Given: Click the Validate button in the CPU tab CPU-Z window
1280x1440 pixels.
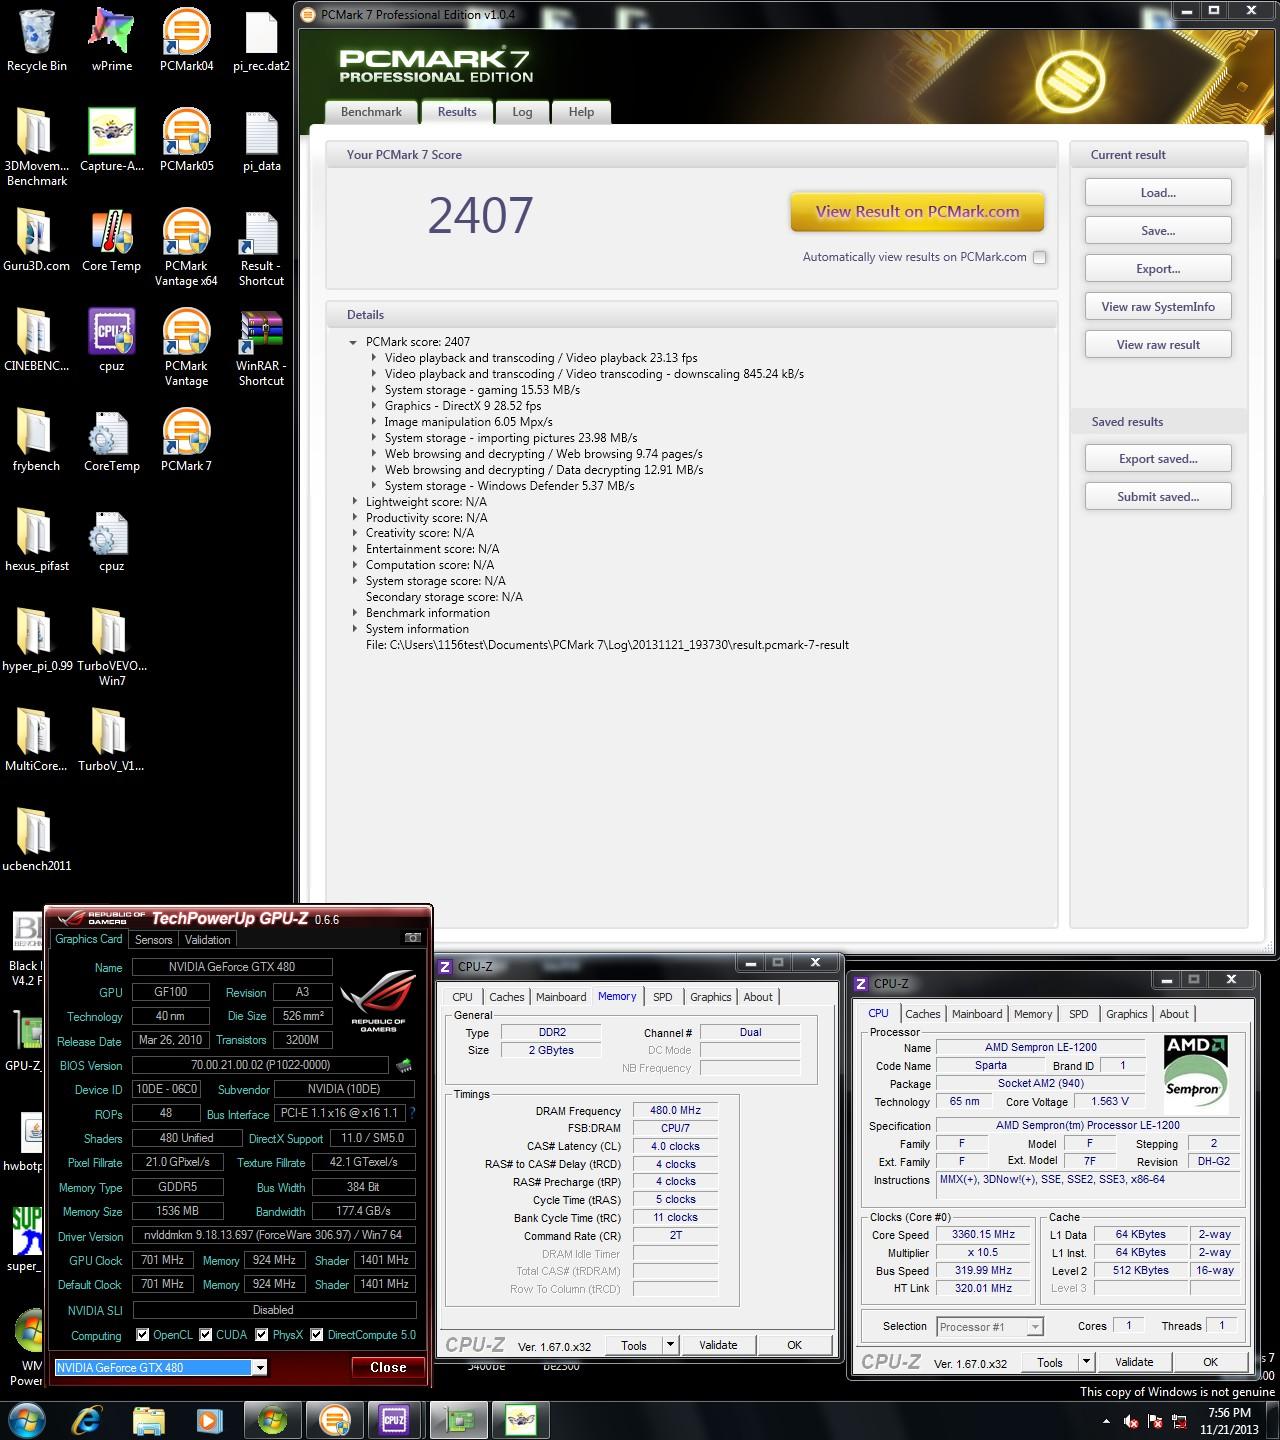Looking at the screenshot, I should (x=1134, y=1362).
